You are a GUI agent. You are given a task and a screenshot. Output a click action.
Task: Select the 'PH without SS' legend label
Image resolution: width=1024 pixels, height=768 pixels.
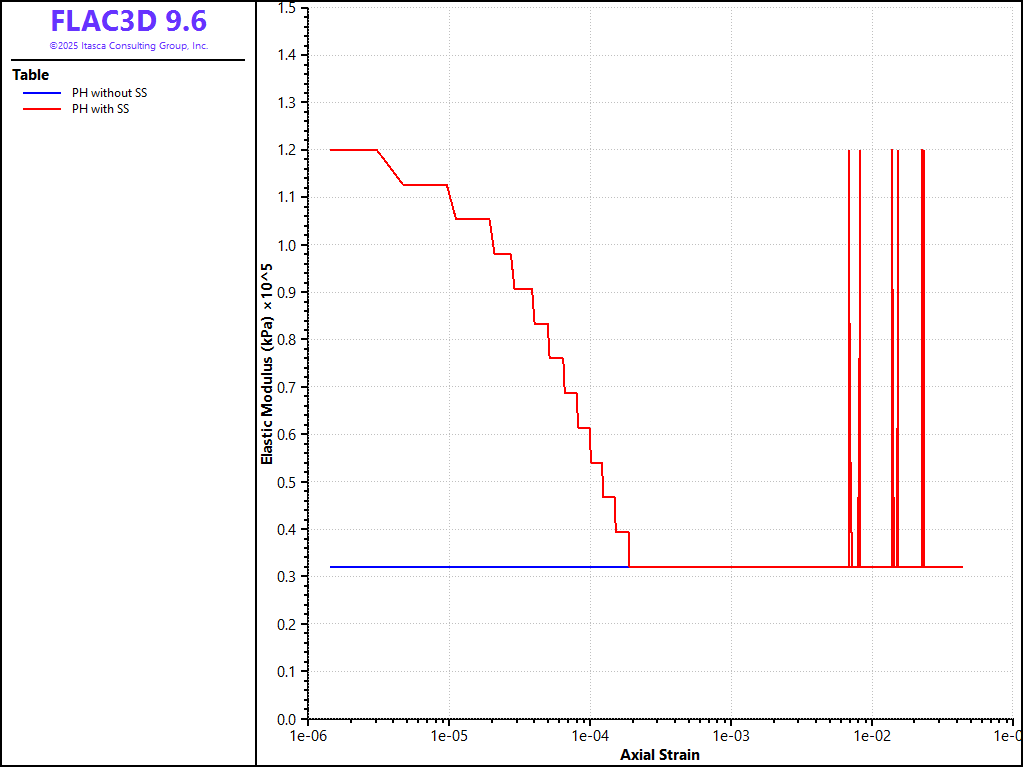tap(109, 93)
